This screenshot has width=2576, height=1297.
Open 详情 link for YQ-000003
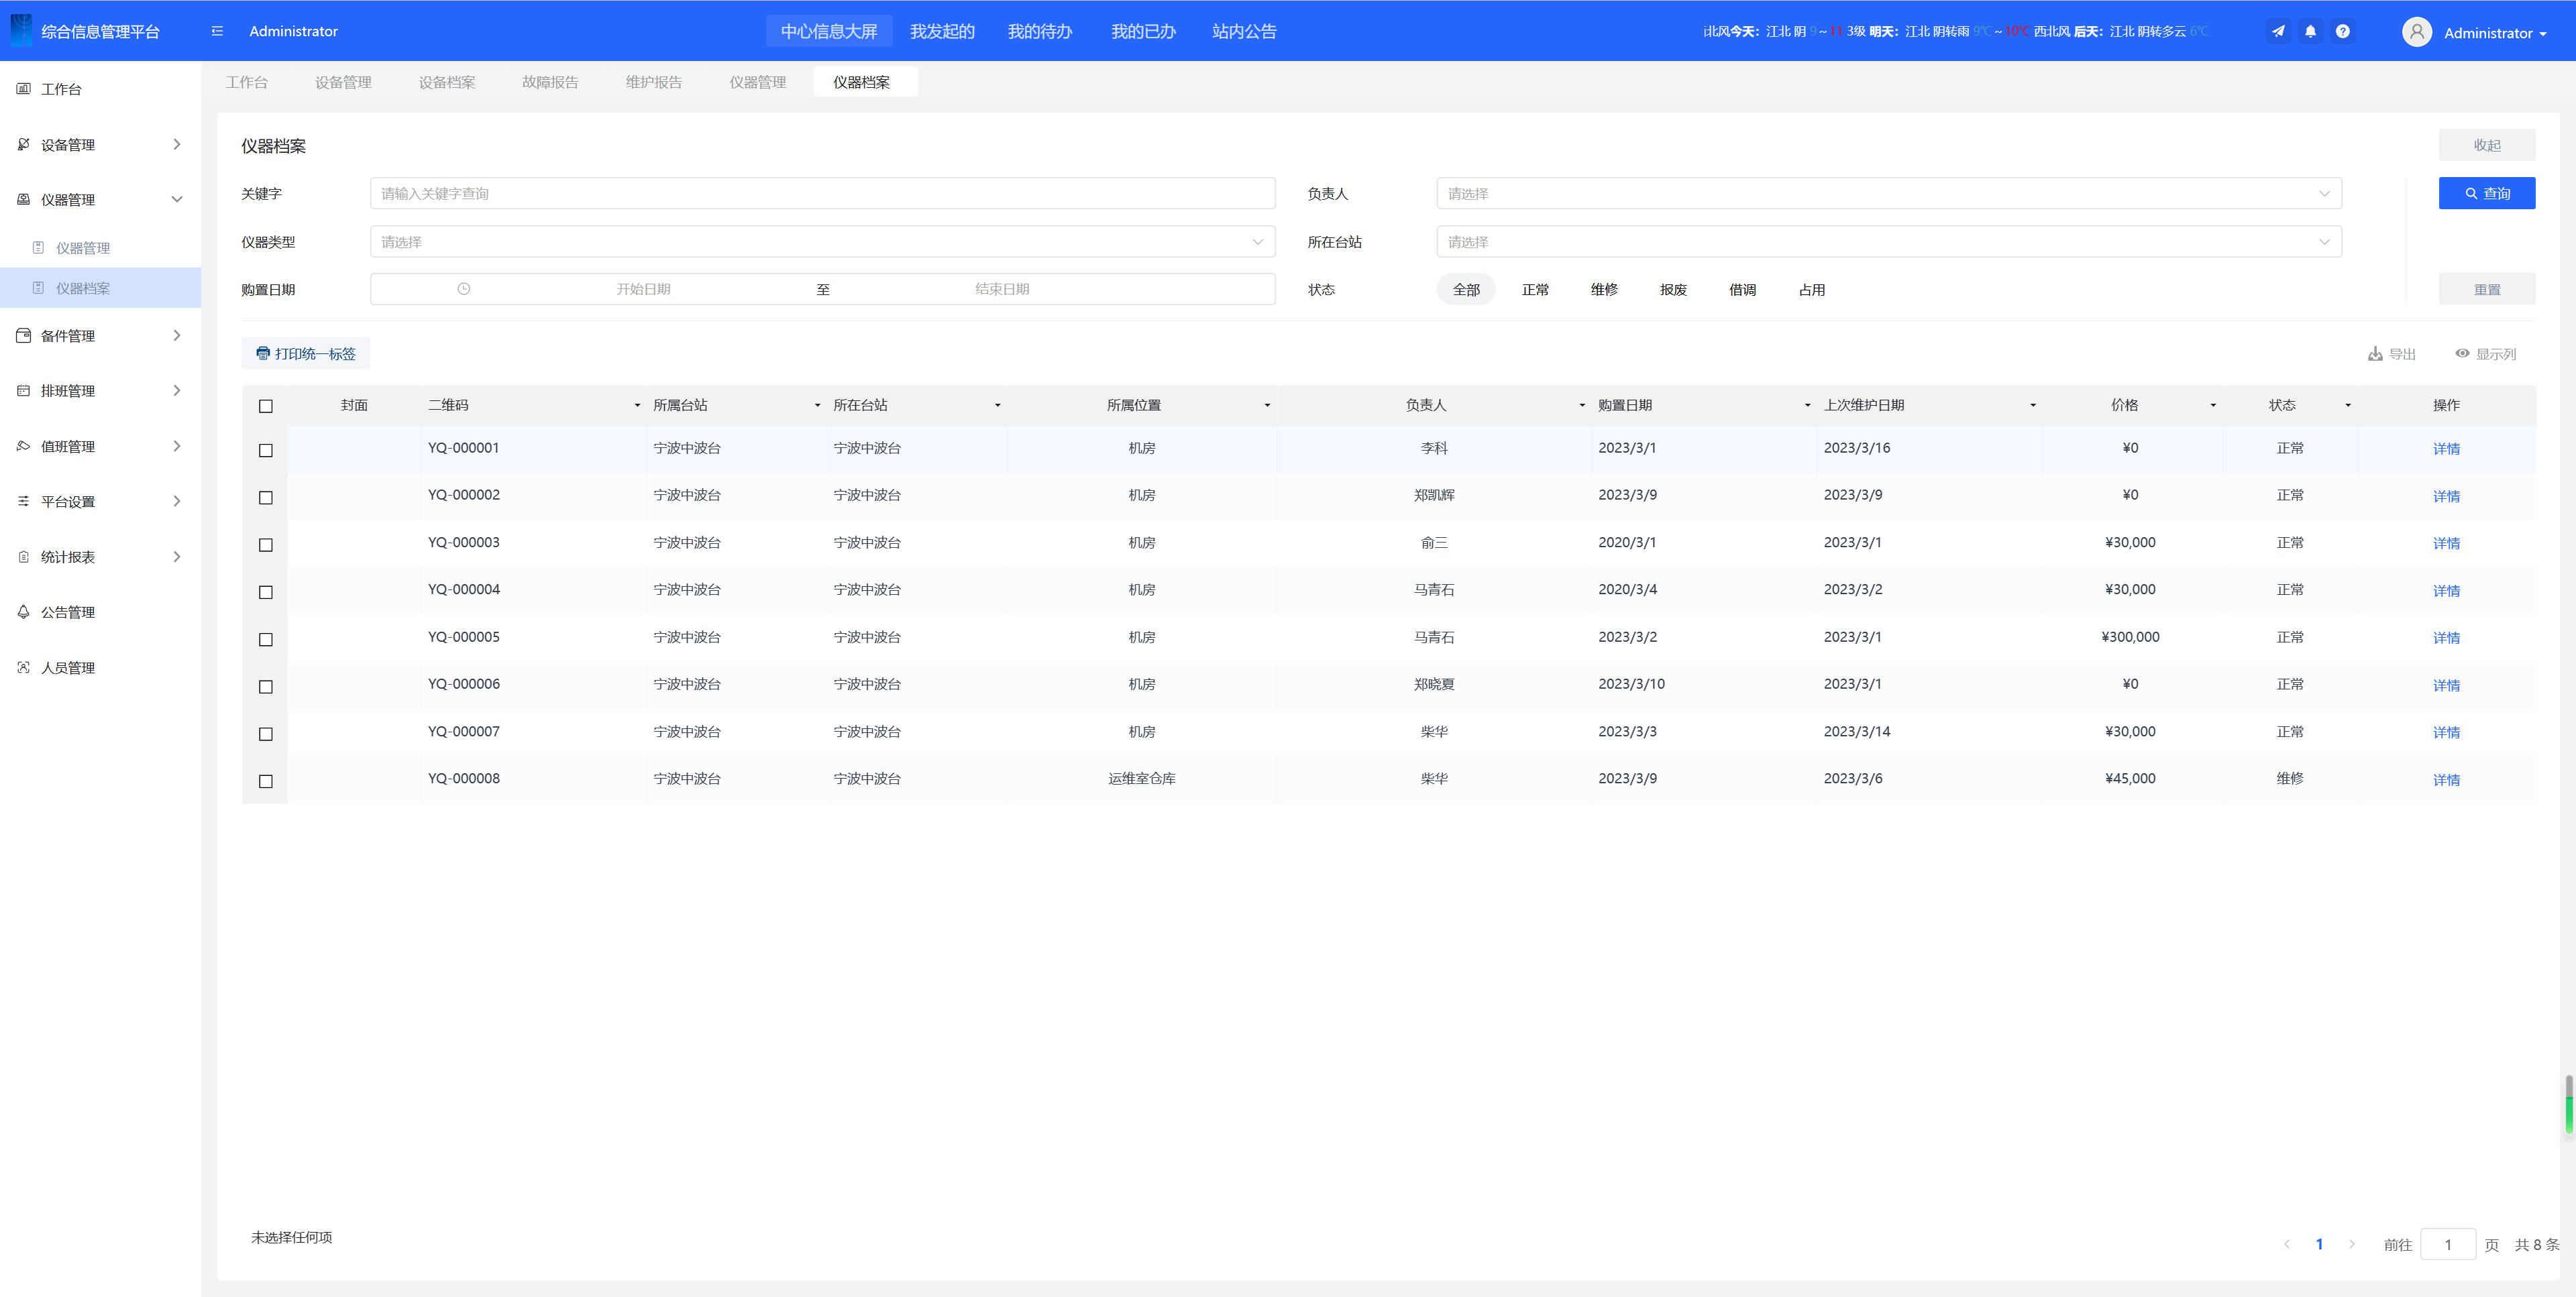pyautogui.click(x=2446, y=543)
